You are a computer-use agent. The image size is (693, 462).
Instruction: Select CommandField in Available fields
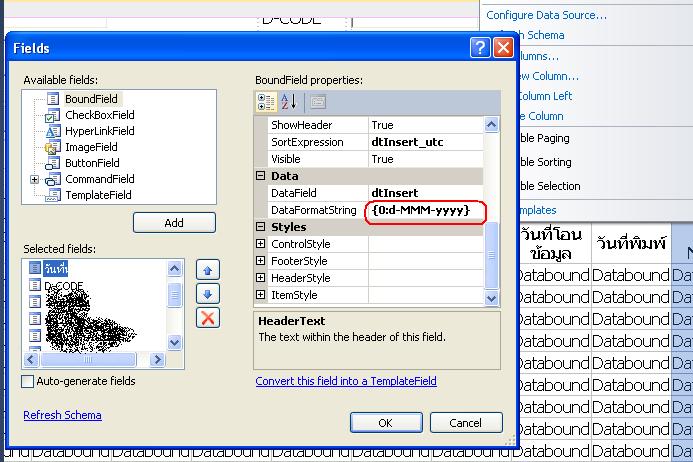[99, 179]
